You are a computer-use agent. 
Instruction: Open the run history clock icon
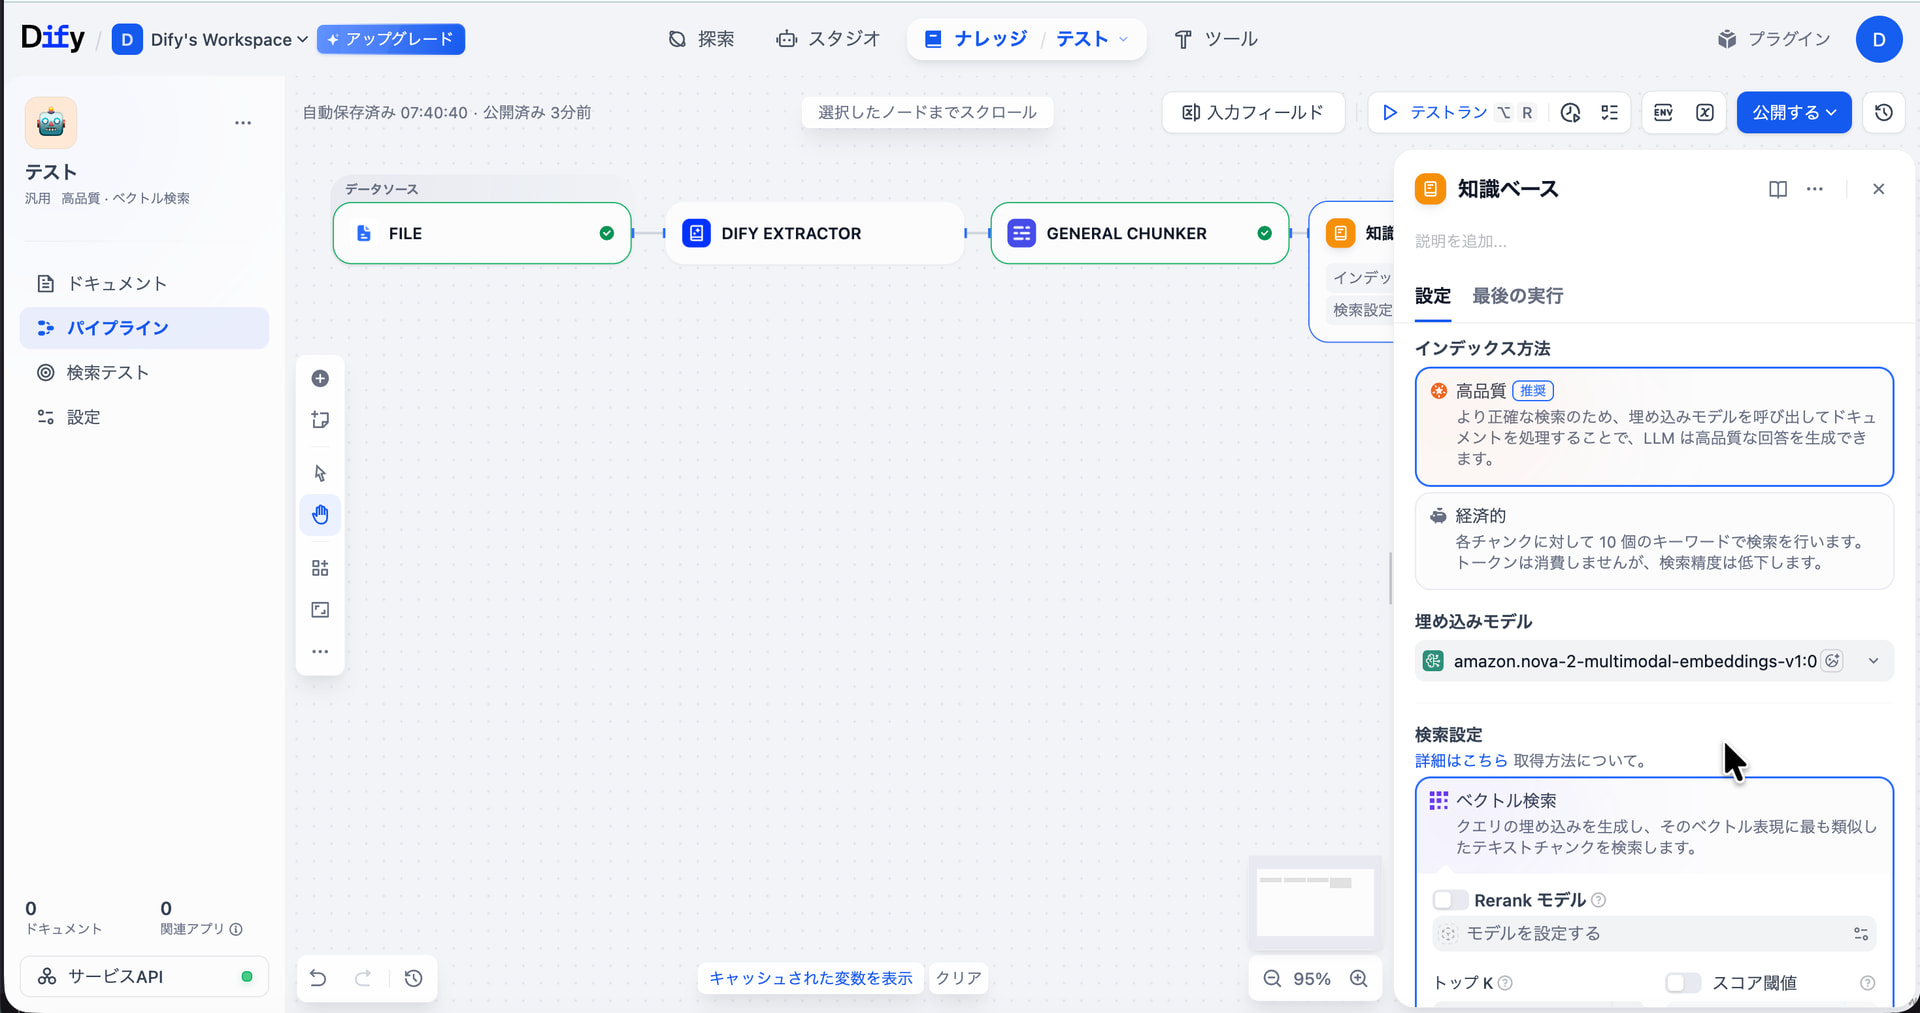pyautogui.click(x=1571, y=112)
